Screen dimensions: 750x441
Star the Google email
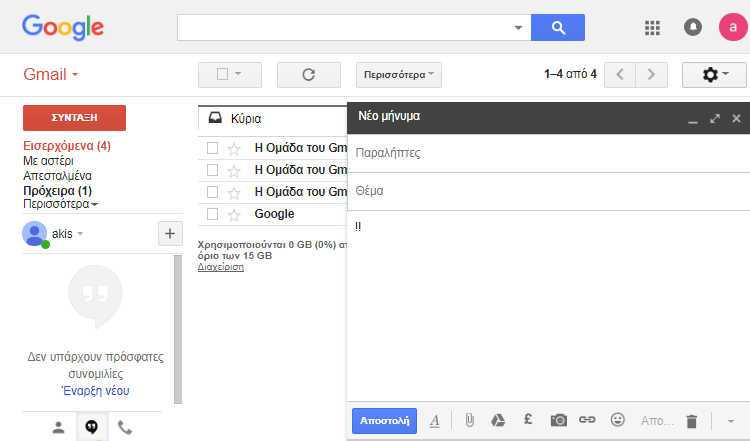coord(234,215)
